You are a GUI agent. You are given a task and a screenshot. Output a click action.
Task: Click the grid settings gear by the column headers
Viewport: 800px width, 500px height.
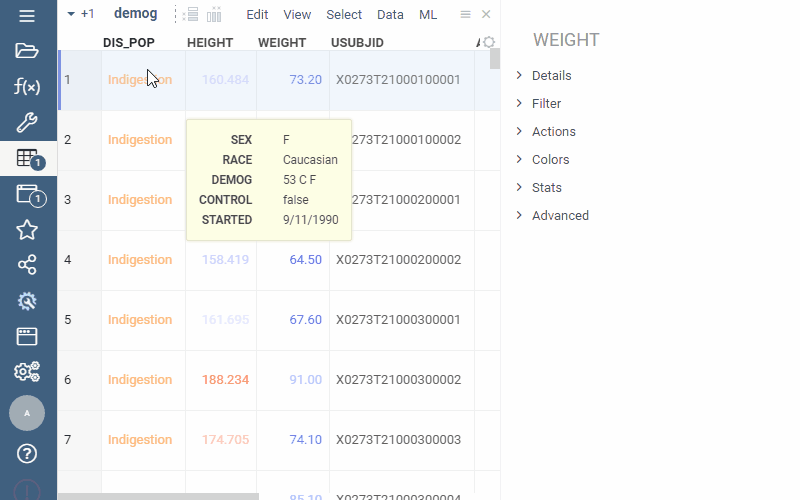488,42
